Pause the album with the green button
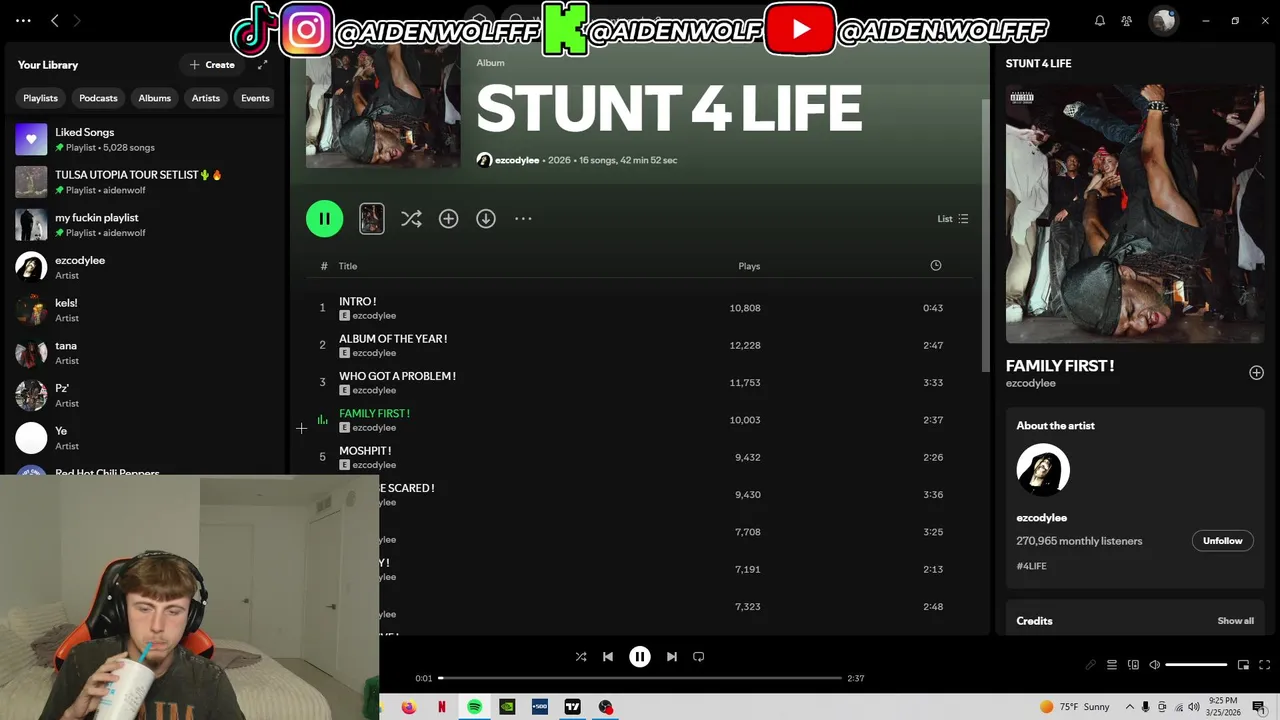Viewport: 1280px width, 720px height. pyautogui.click(x=324, y=218)
